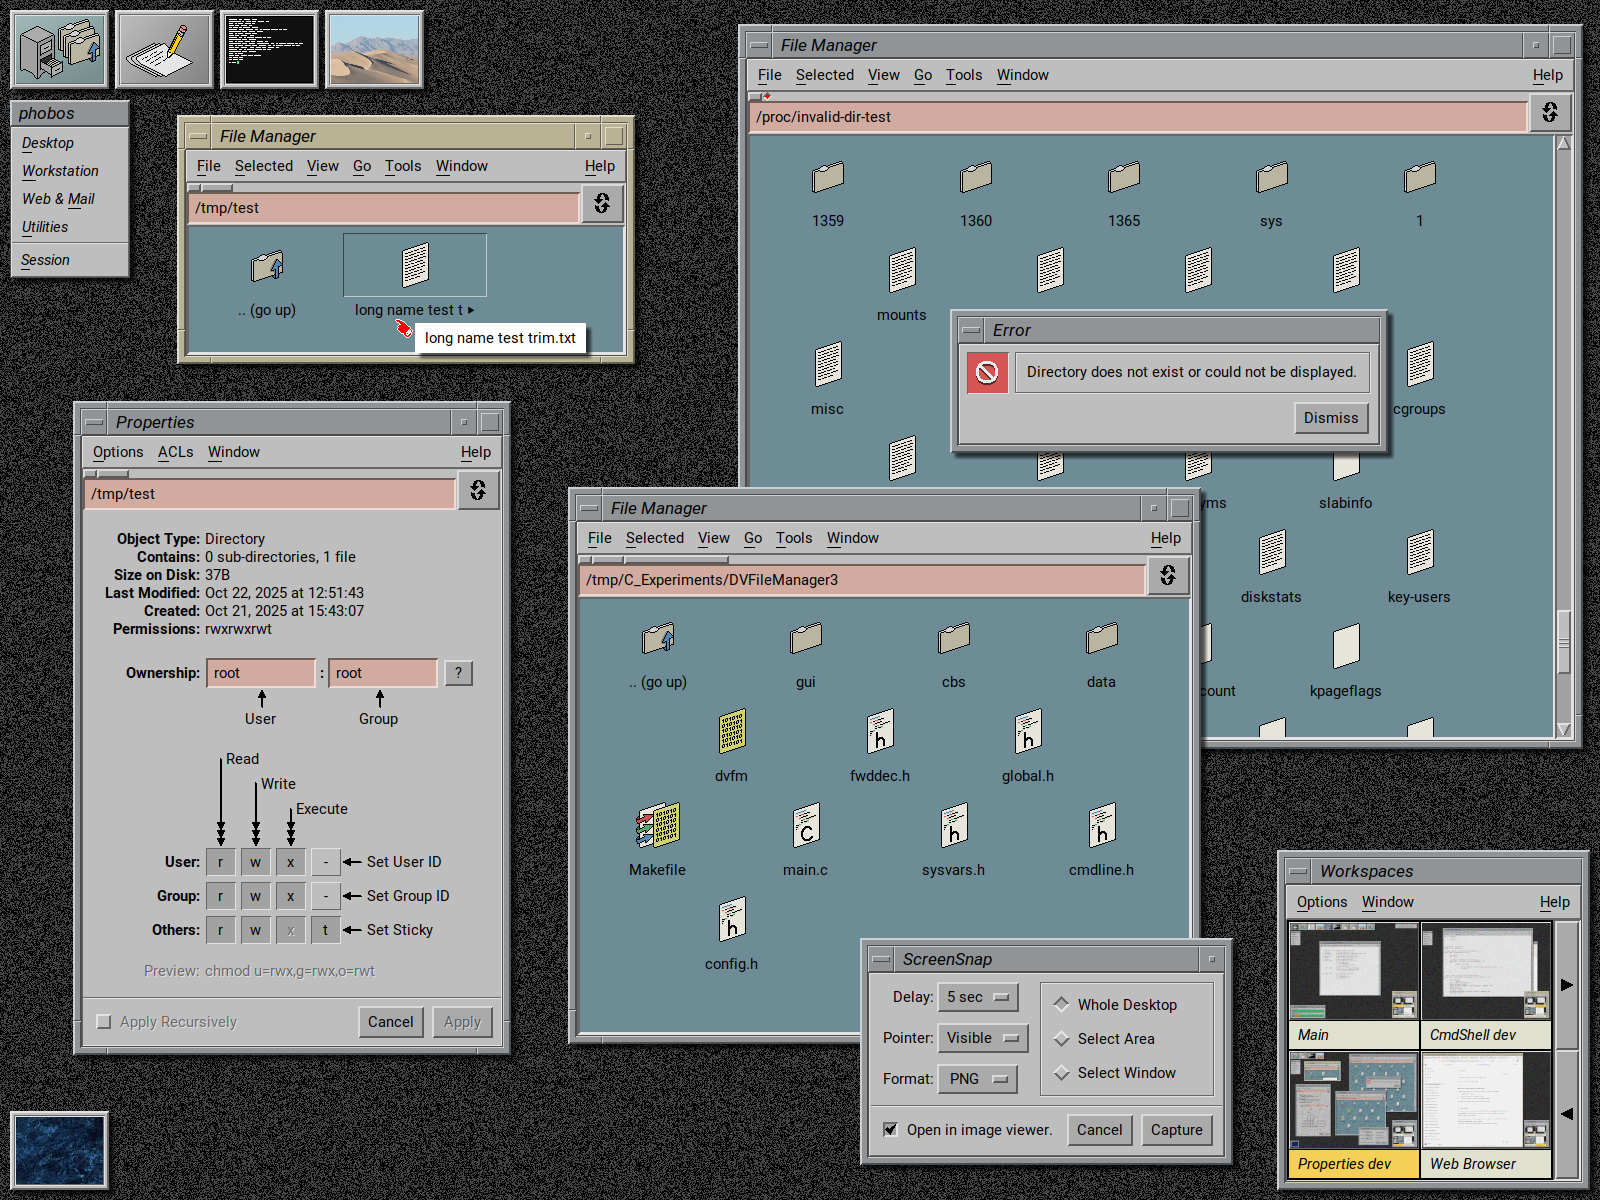Select the config.h header file

[x=732, y=920]
